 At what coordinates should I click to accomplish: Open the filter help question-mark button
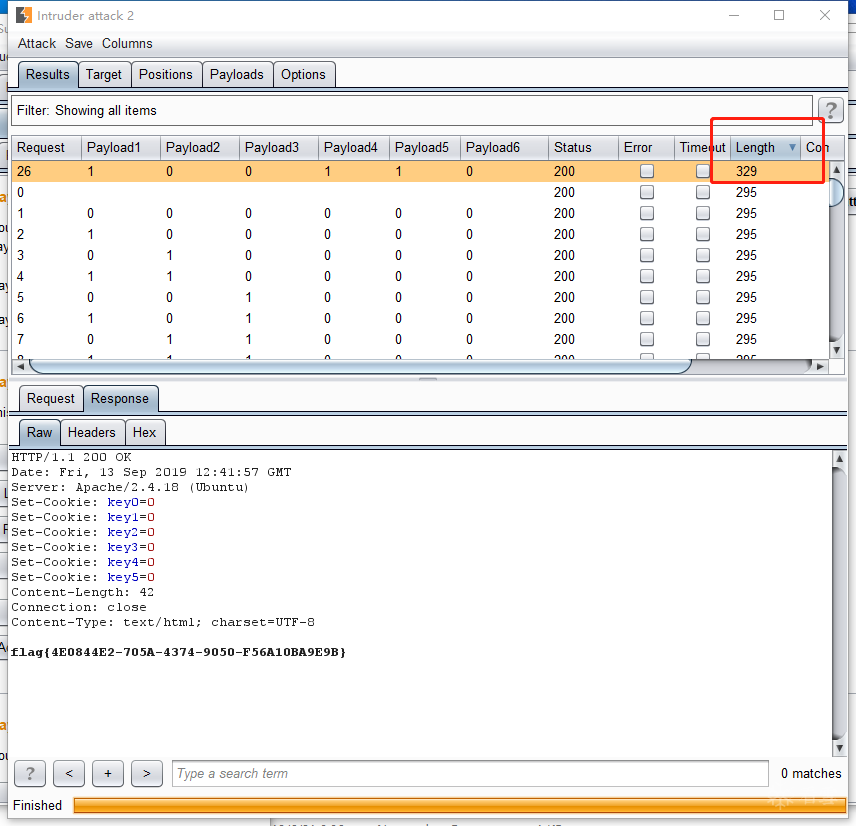click(830, 110)
